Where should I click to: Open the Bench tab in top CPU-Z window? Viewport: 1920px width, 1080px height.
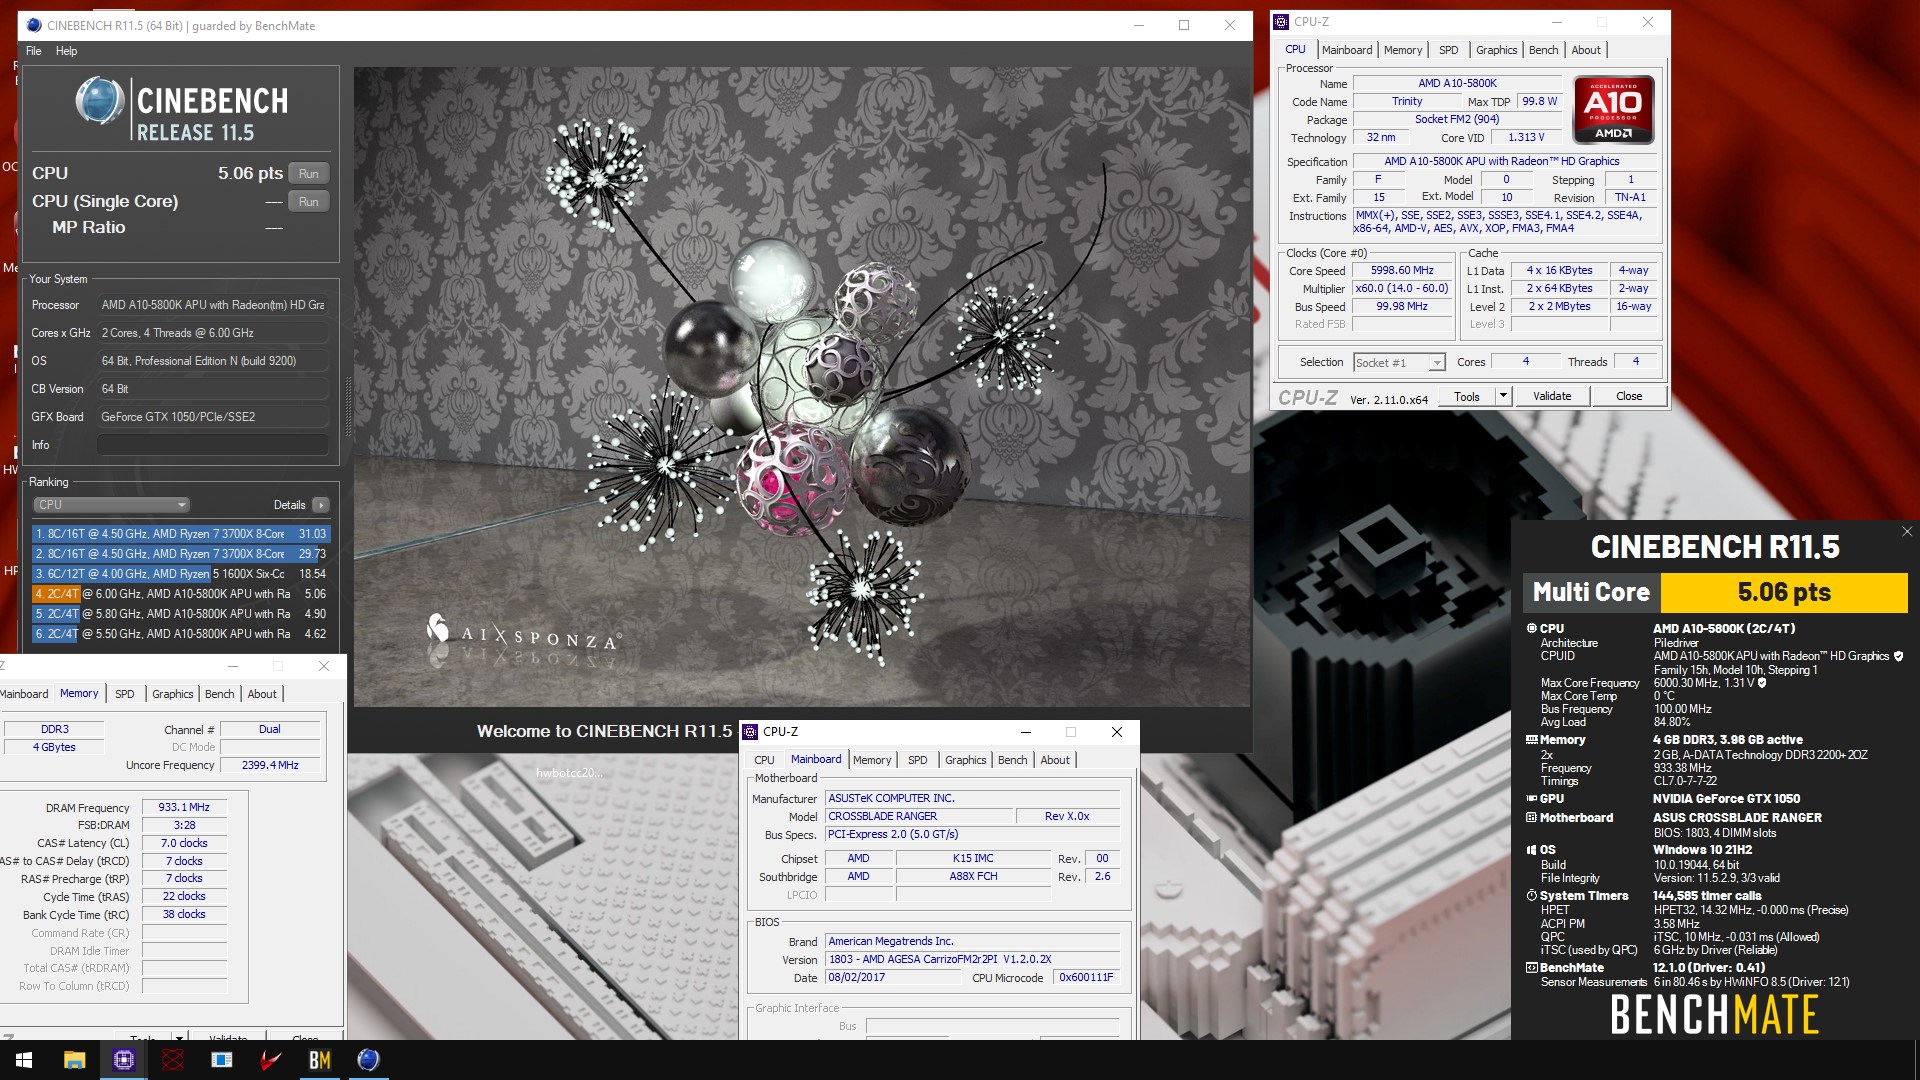(1543, 50)
